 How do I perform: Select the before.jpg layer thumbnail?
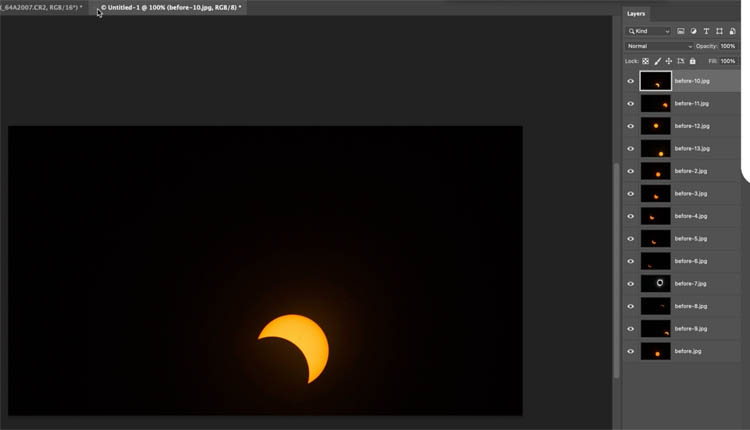pos(655,351)
